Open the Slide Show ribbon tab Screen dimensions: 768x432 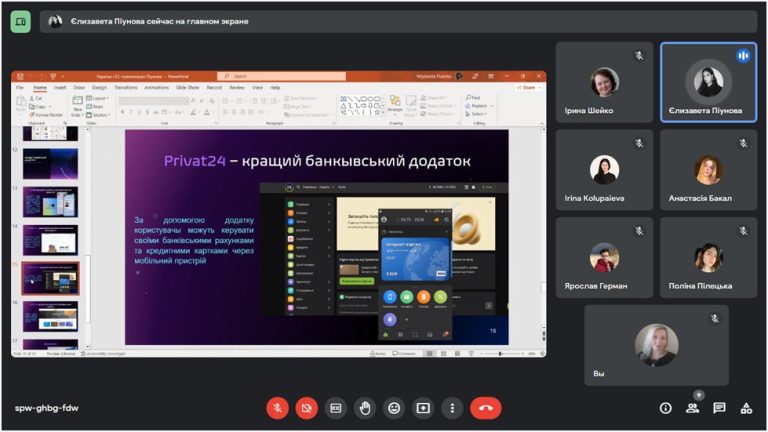pos(188,88)
